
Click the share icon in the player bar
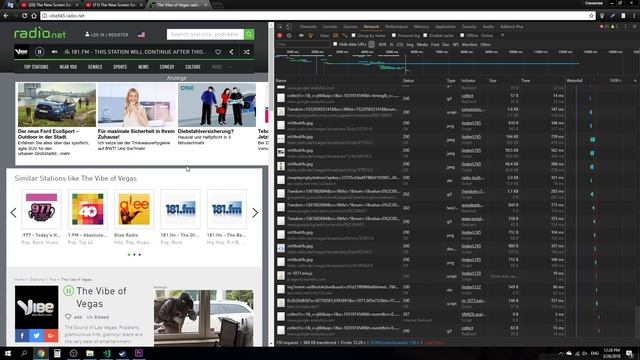click(231, 52)
